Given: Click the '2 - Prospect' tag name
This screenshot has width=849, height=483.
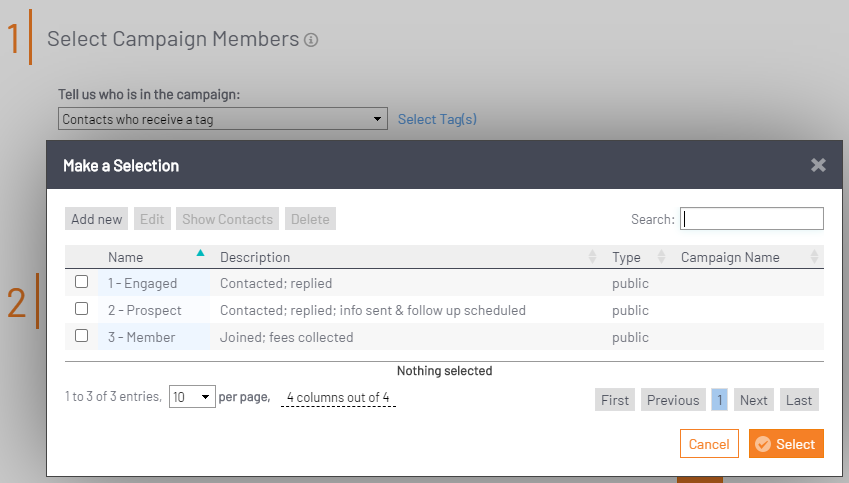Looking at the screenshot, I should [145, 310].
